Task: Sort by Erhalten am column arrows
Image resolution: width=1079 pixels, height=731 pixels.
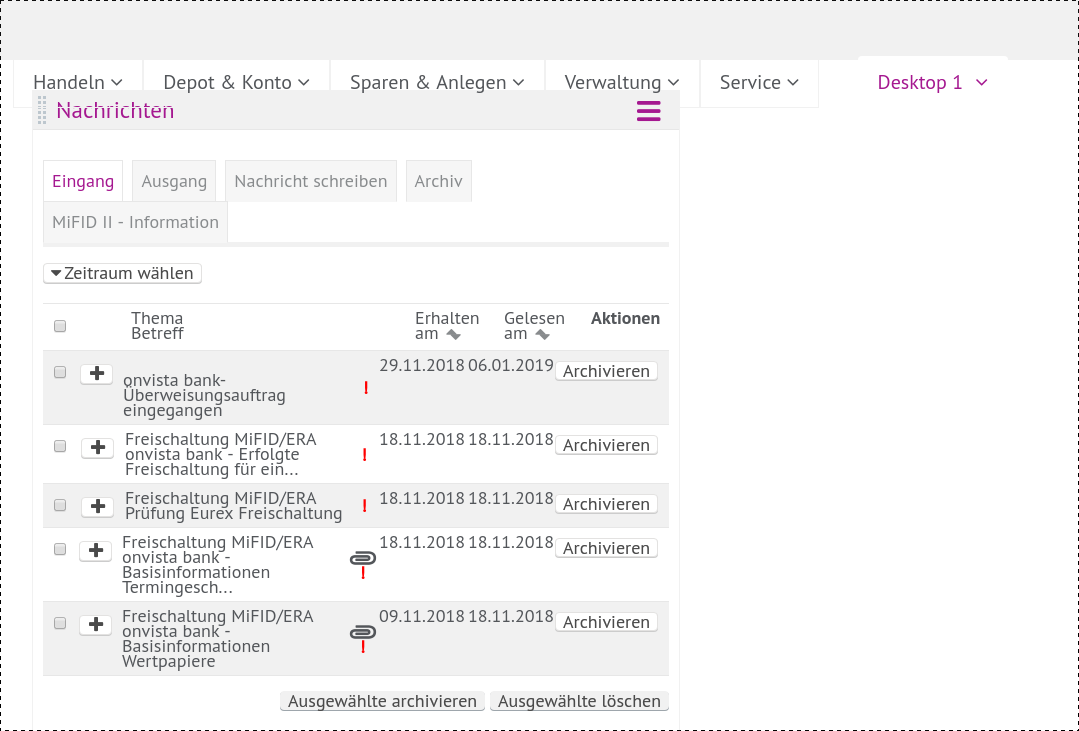Action: click(x=453, y=335)
